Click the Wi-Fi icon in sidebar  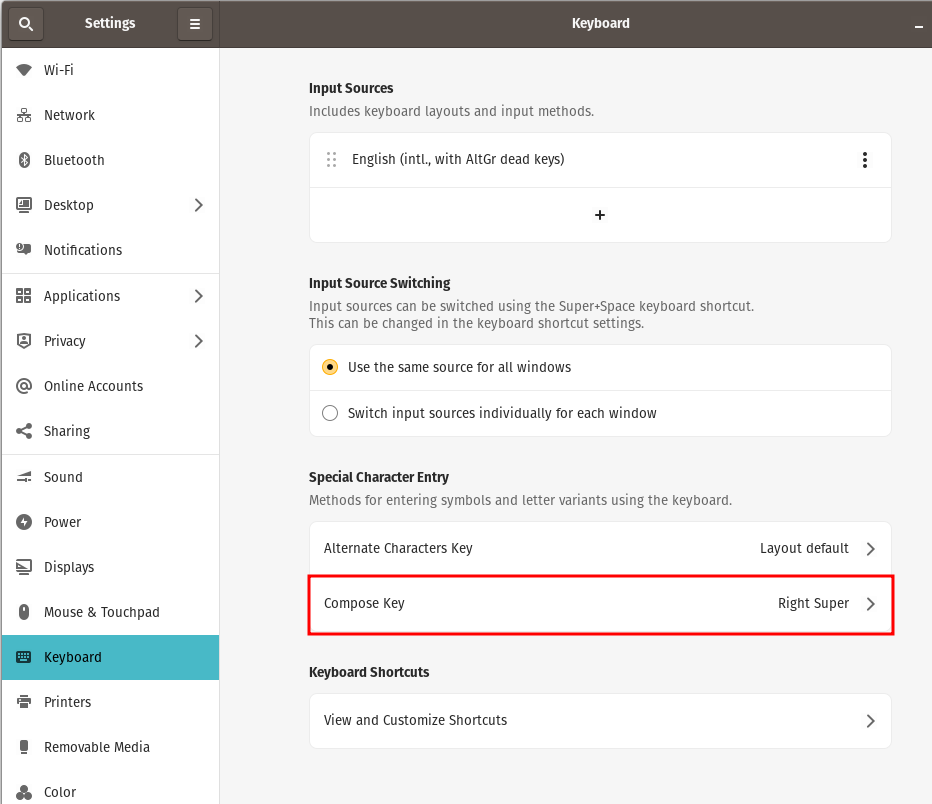click(24, 70)
